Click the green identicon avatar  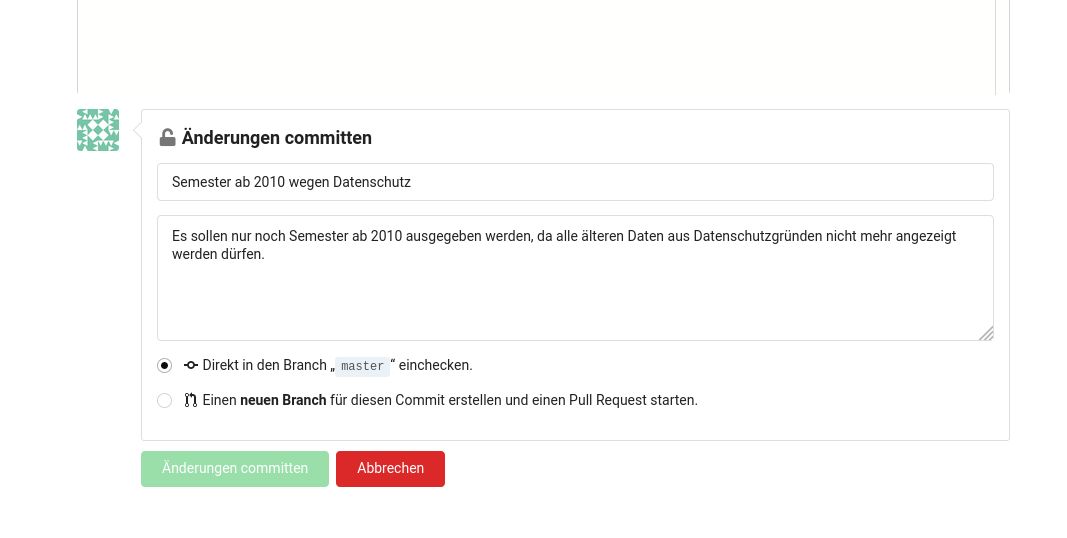pos(98,130)
